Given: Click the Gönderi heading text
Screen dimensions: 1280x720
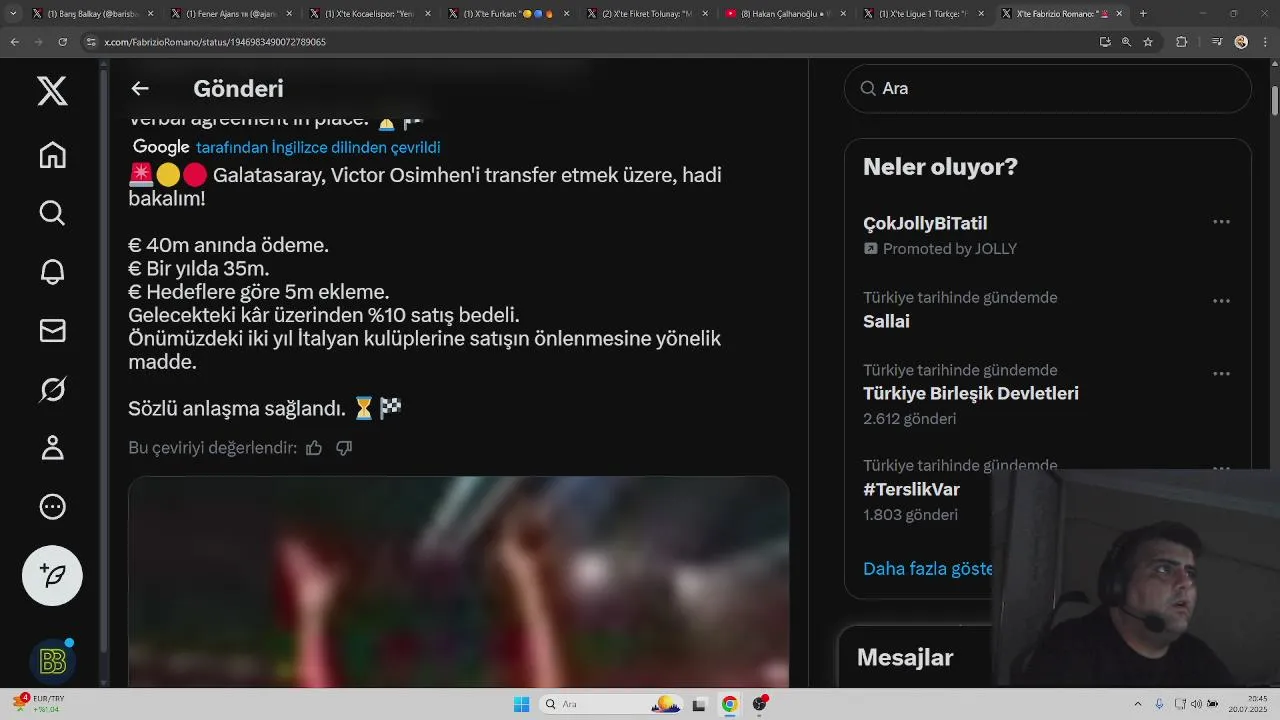Looking at the screenshot, I should tap(238, 89).
